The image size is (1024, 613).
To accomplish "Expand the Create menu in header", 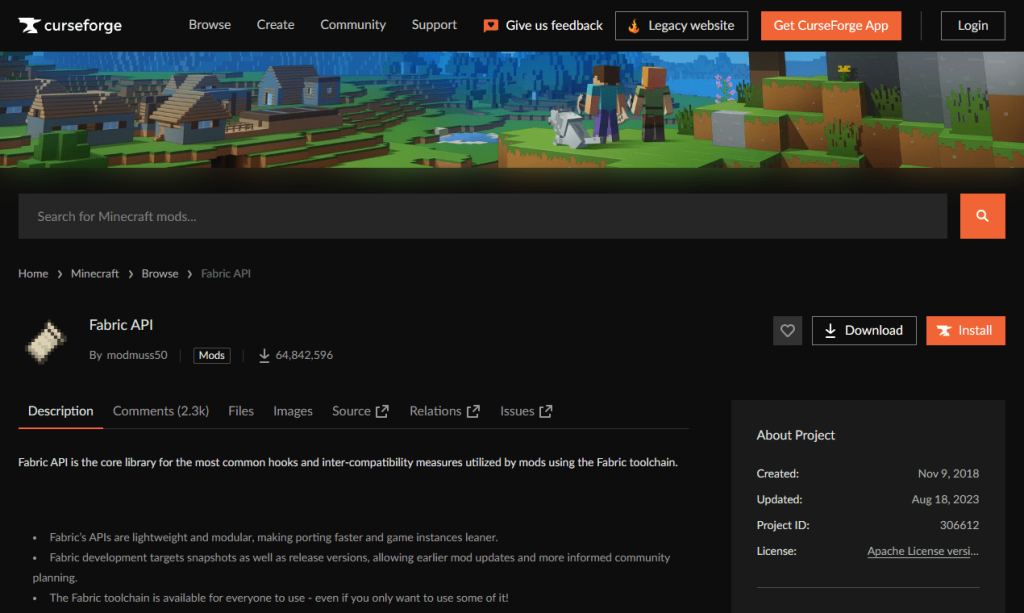I will (x=275, y=25).
